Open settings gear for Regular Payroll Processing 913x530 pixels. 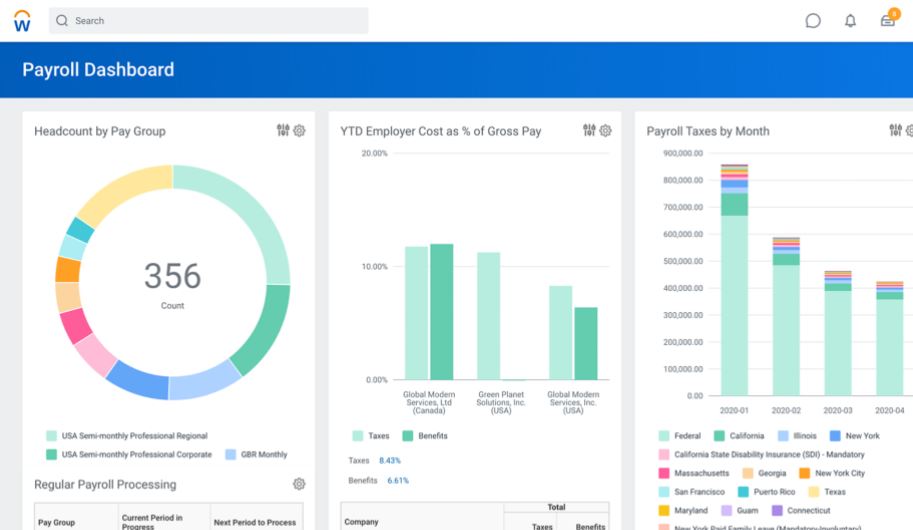coord(299,484)
